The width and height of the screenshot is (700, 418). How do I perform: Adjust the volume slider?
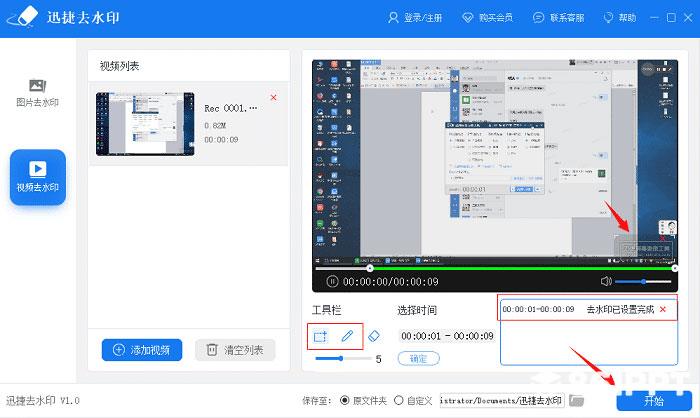[x=643, y=281]
